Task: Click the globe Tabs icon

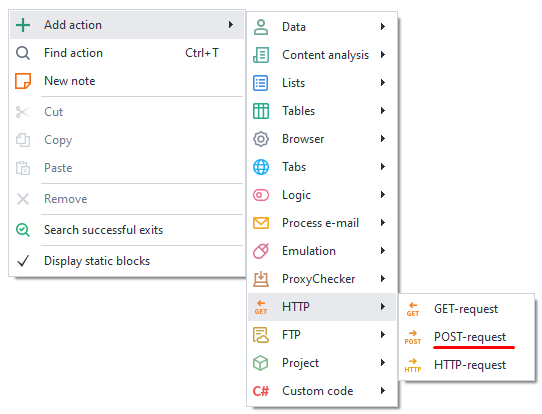Action: click(x=261, y=167)
